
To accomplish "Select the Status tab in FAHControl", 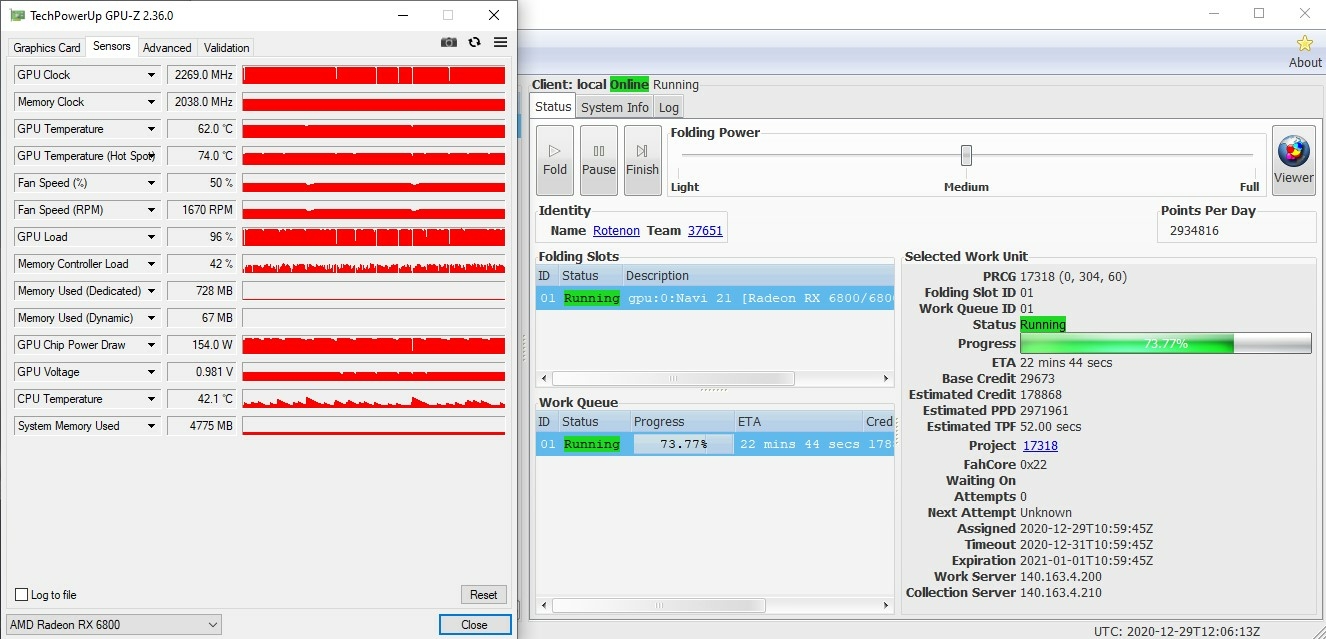I will (x=553, y=107).
